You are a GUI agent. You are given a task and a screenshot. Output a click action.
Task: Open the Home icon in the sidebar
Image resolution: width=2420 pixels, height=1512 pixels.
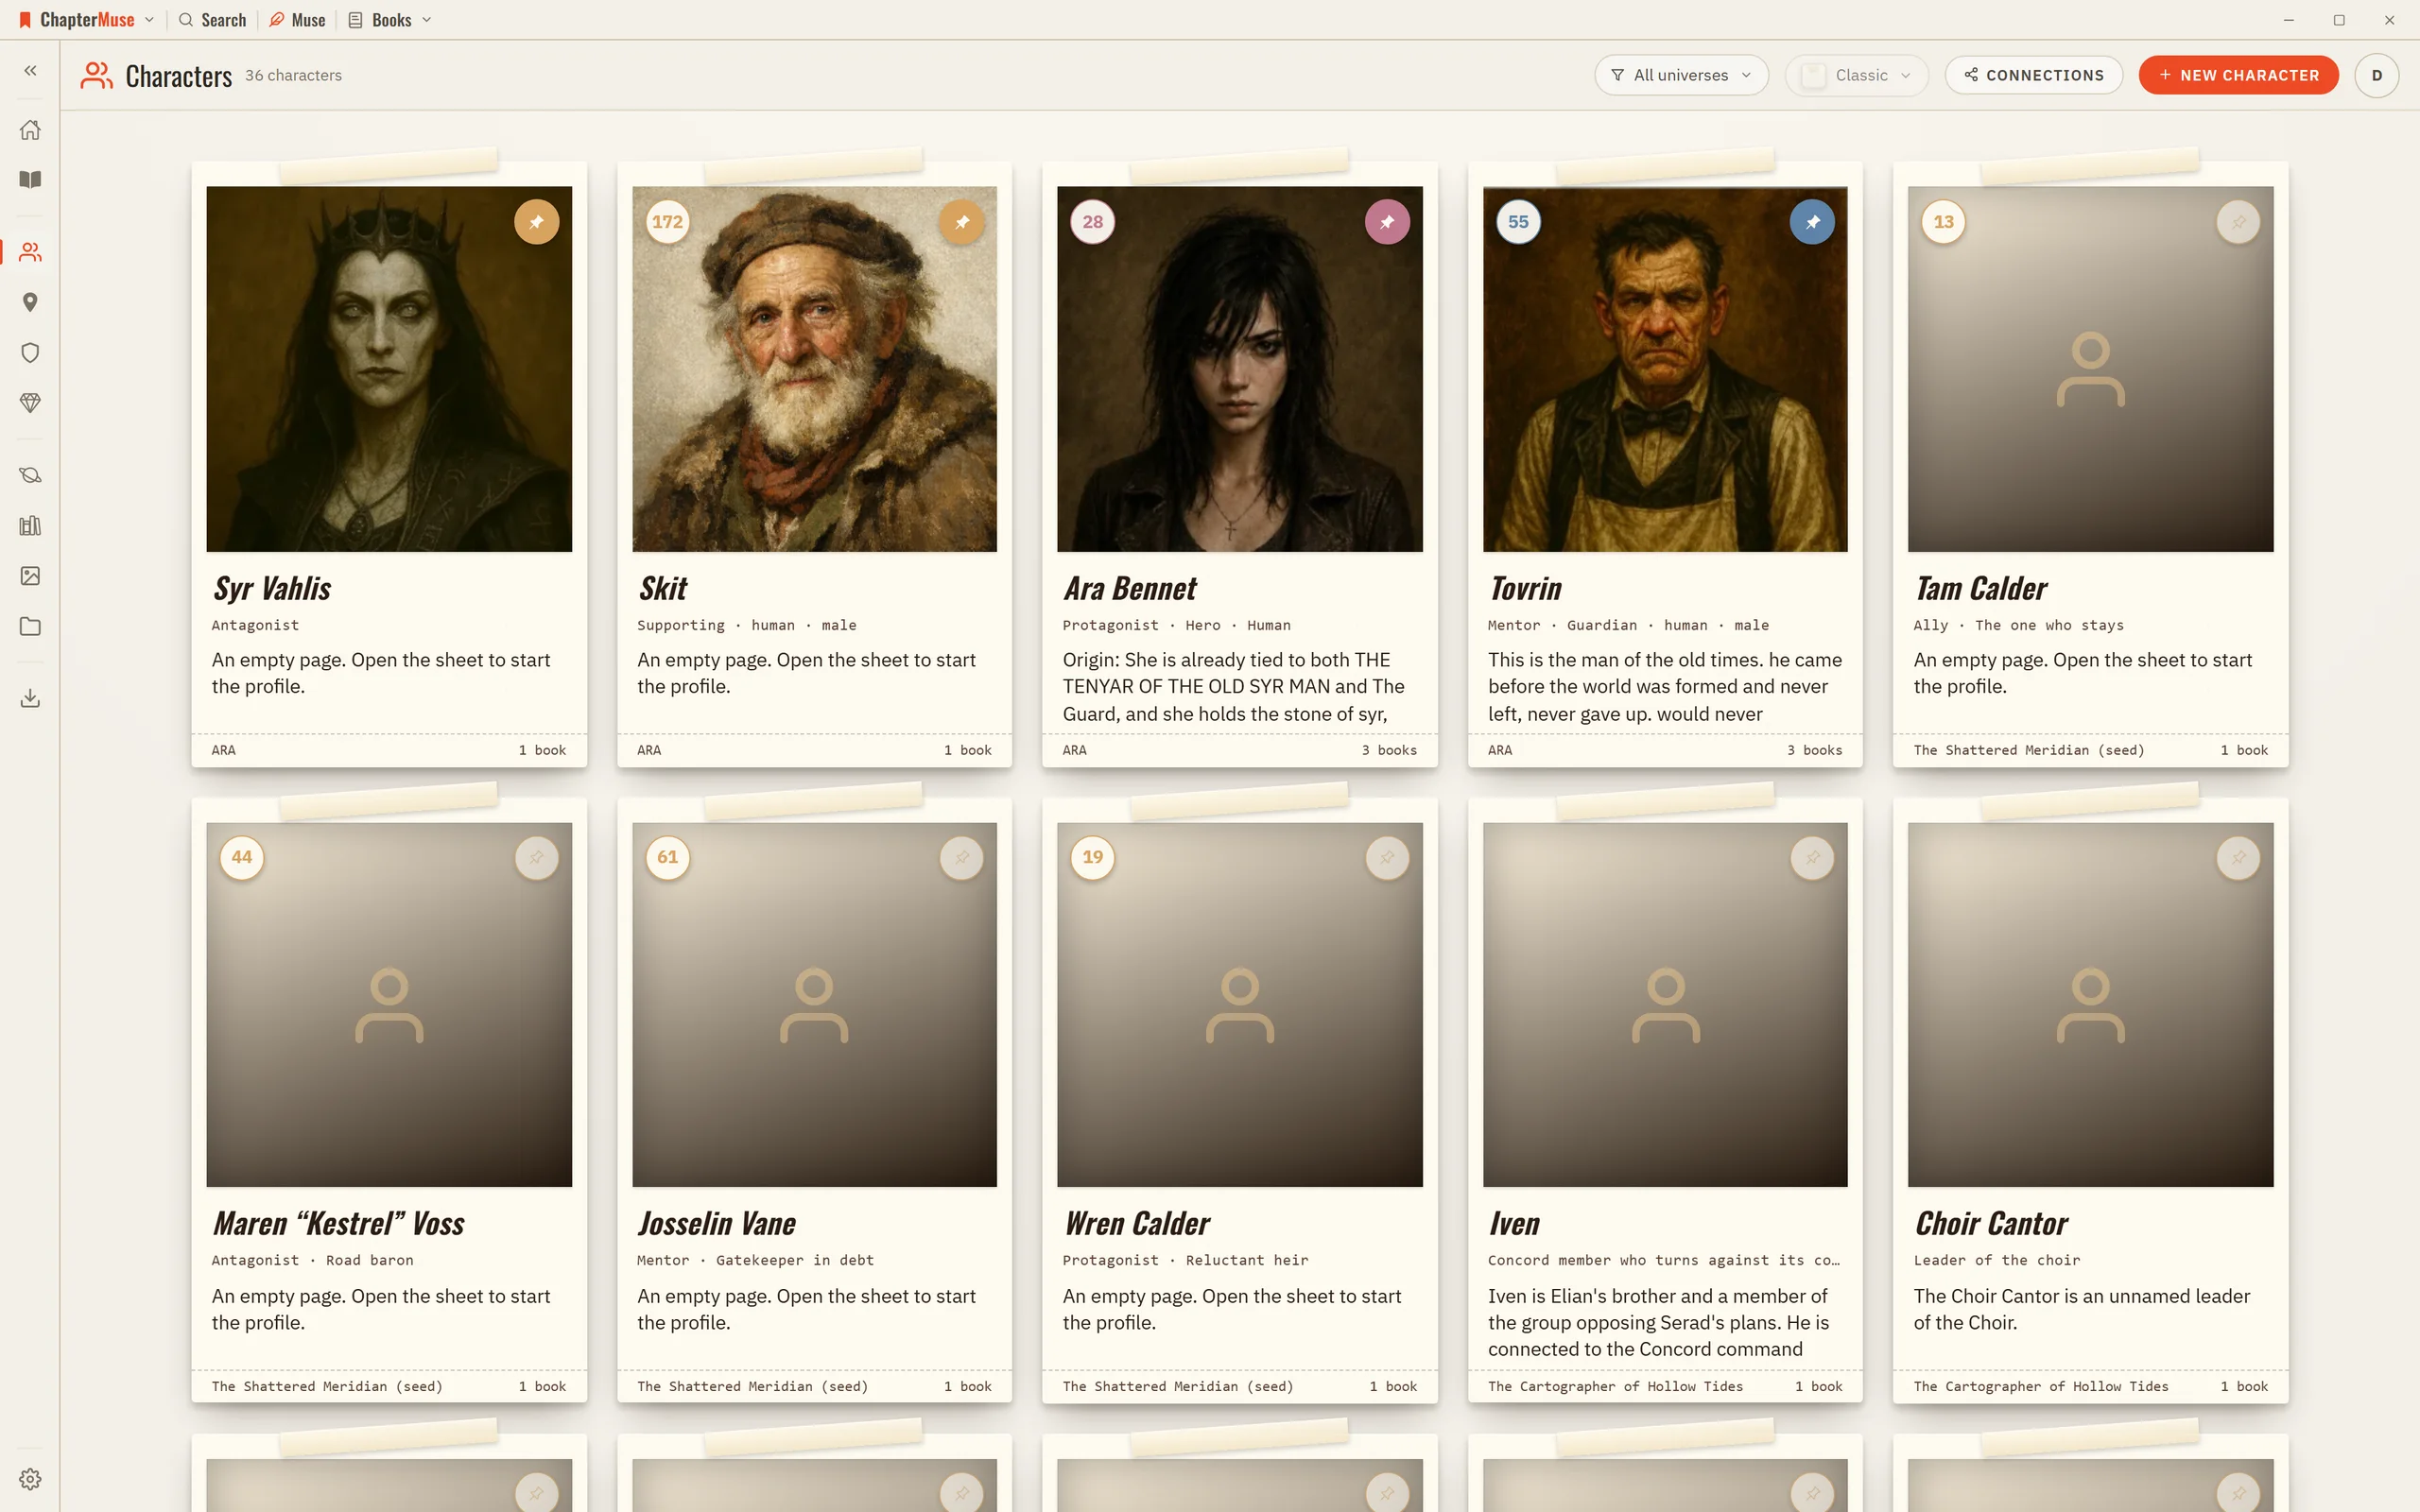pyautogui.click(x=30, y=130)
